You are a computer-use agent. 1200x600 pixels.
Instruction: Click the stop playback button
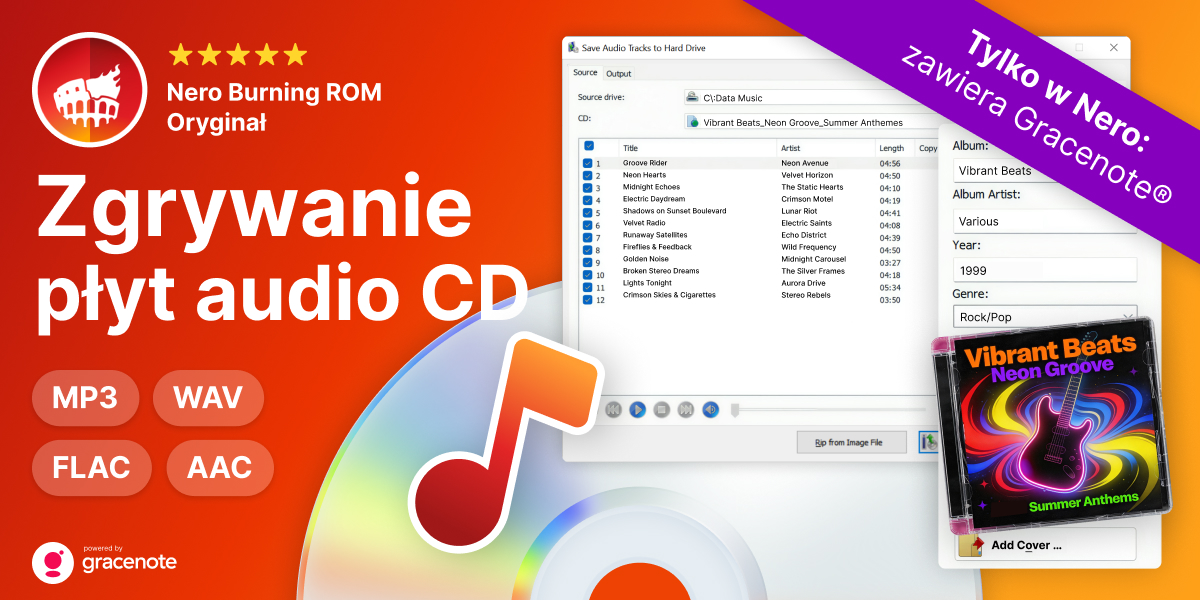pyautogui.click(x=661, y=409)
